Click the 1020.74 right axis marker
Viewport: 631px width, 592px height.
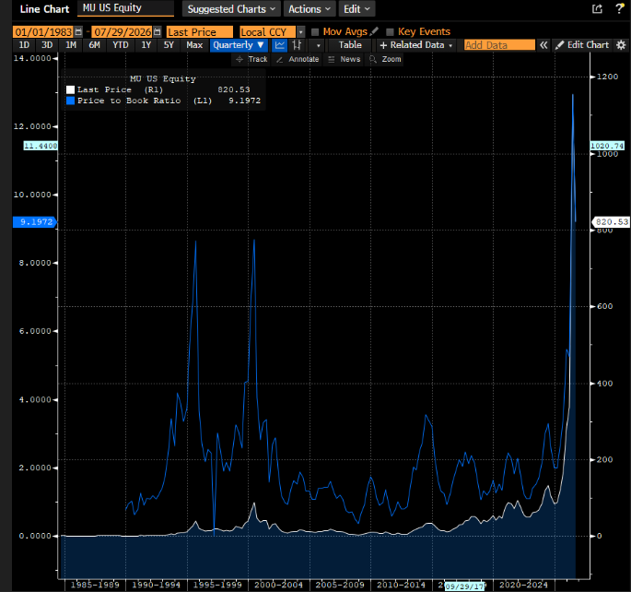607,146
